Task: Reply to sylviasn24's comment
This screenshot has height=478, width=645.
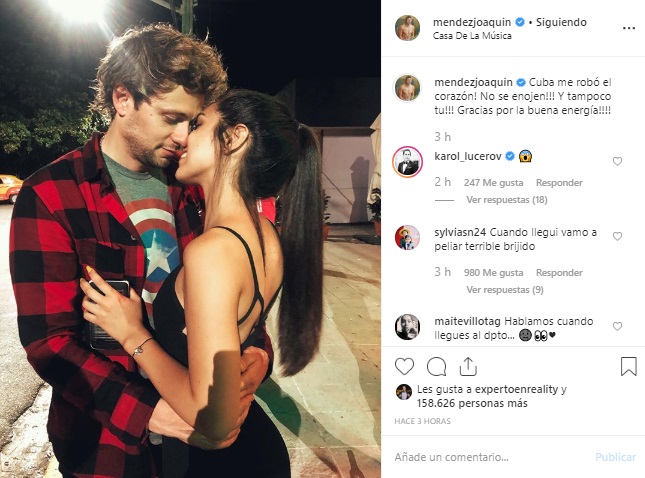Action: click(559, 273)
